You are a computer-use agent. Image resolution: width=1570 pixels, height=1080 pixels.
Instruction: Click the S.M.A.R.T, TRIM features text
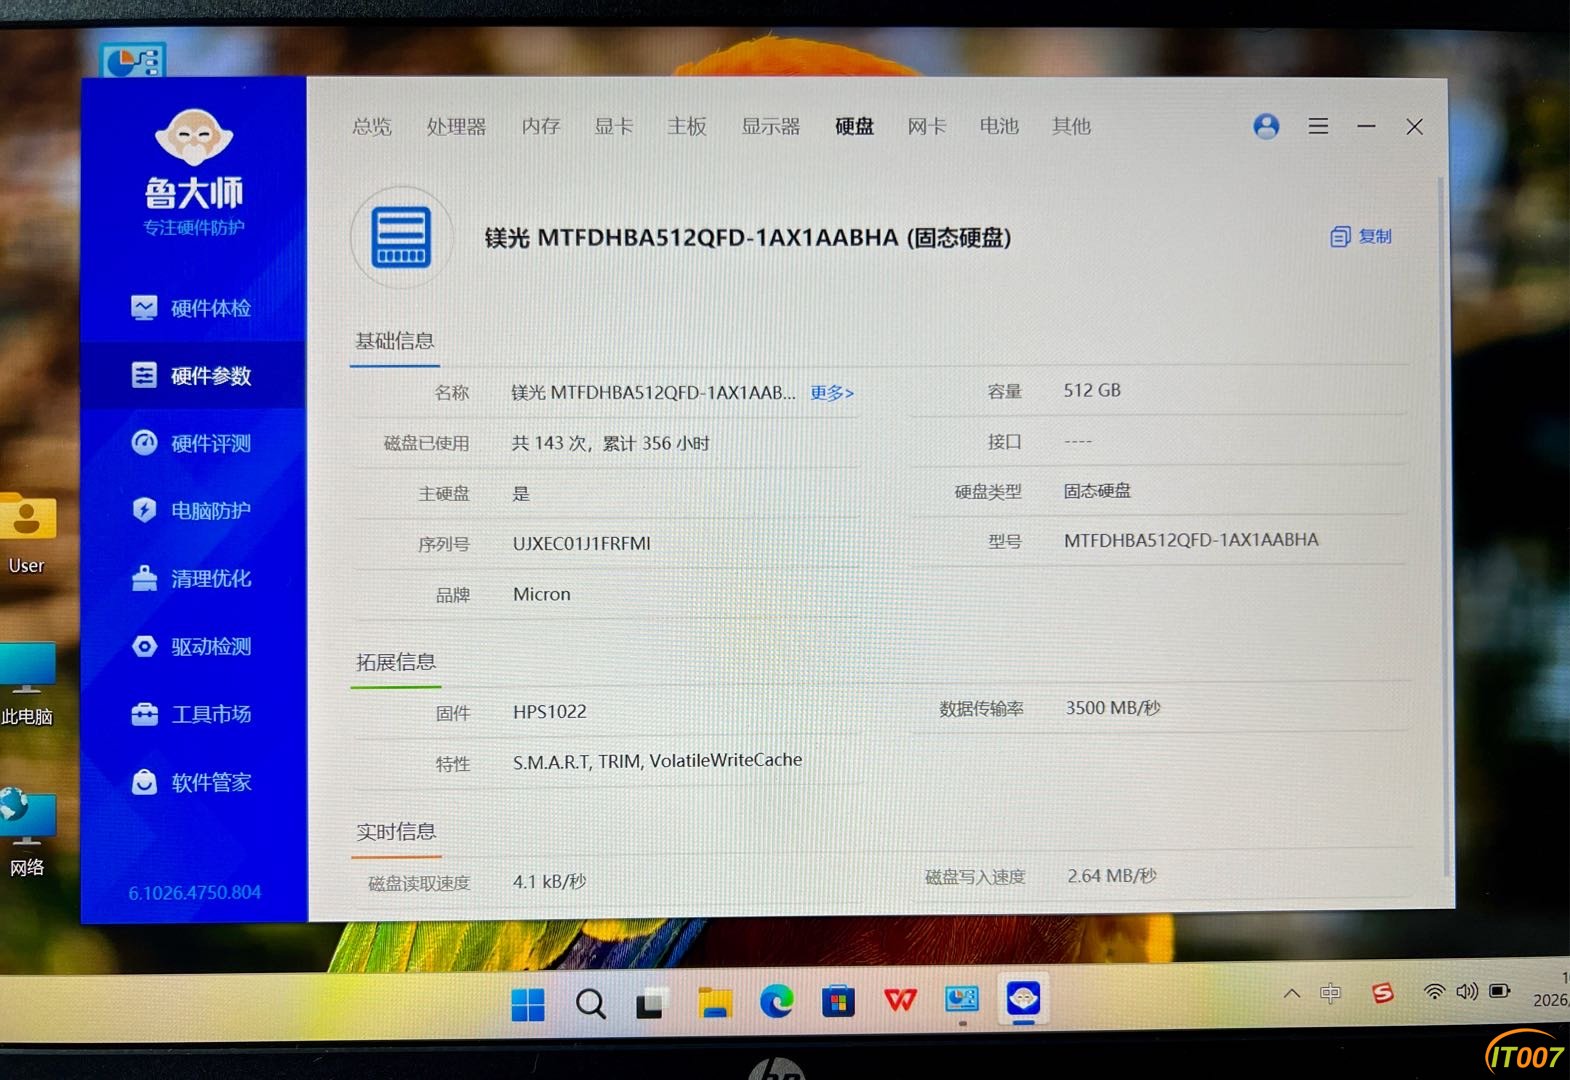[x=658, y=761]
